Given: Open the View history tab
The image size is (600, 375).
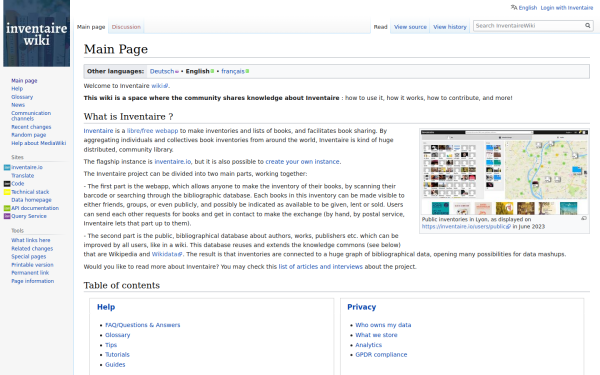Looking at the screenshot, I should click(450, 27).
